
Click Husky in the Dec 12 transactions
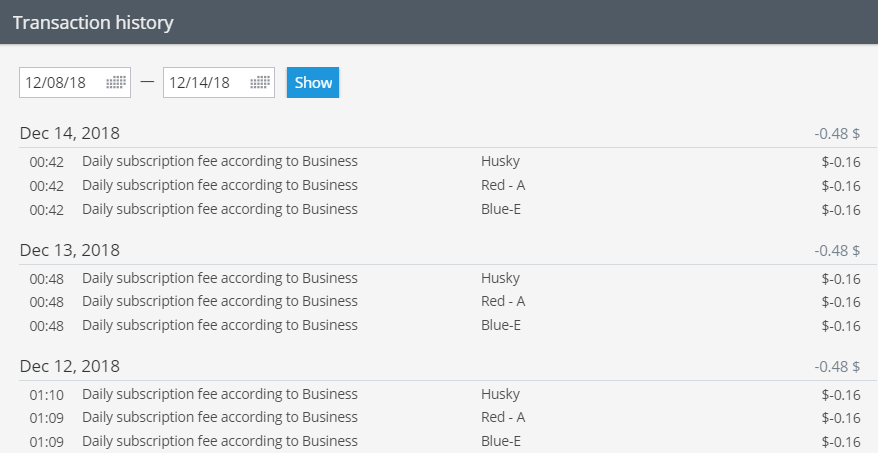[x=500, y=394]
